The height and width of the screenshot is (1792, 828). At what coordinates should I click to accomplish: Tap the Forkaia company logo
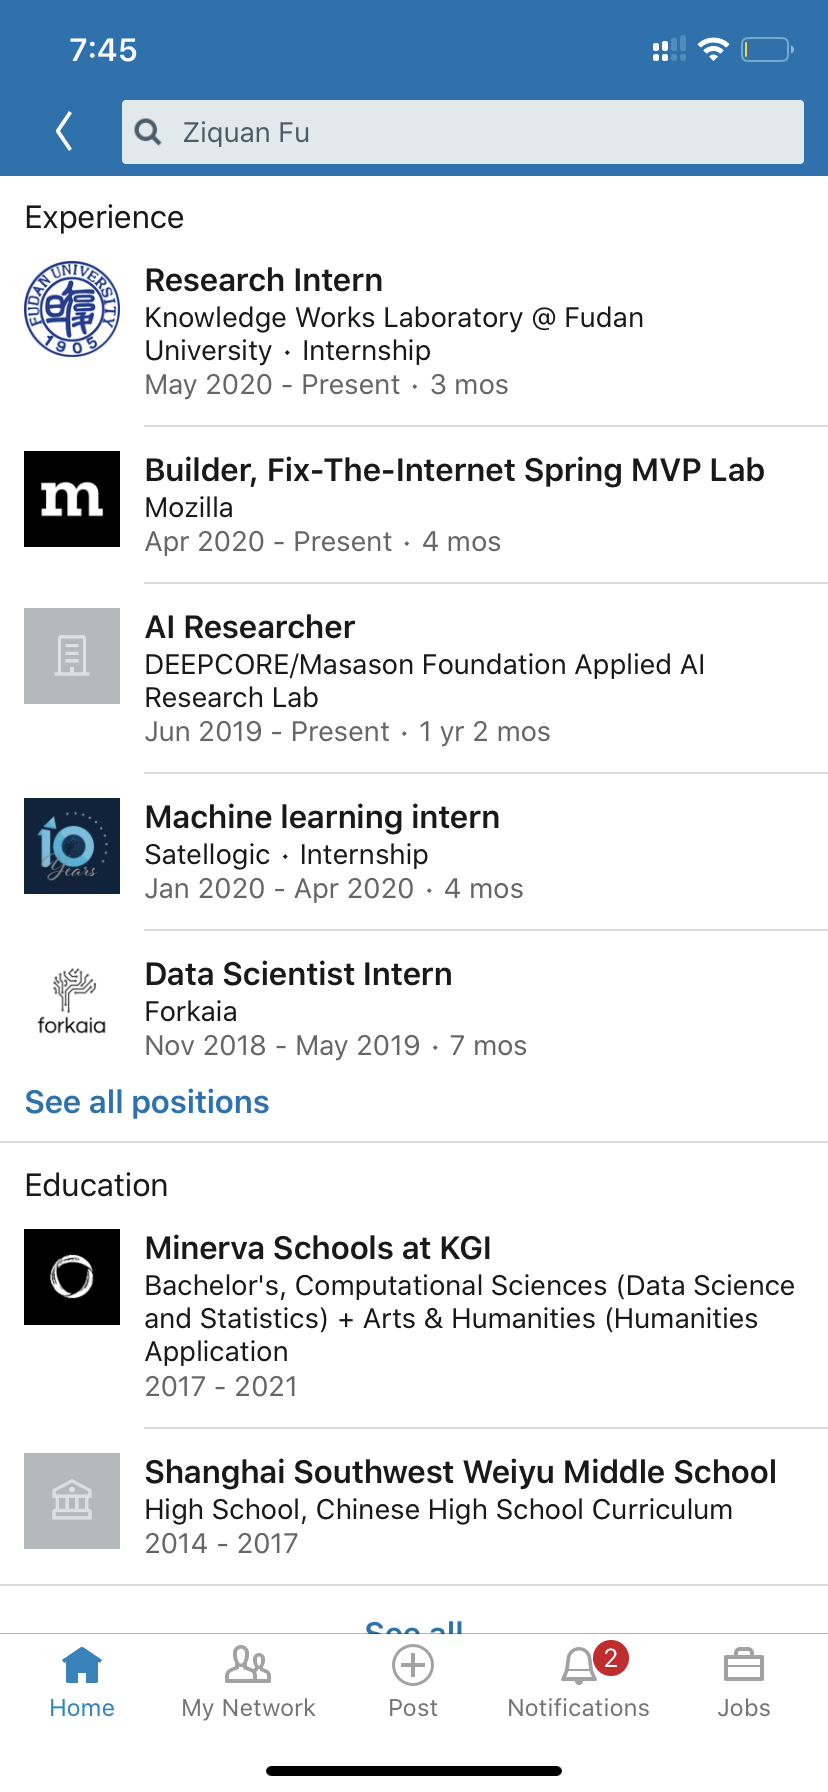pos(72,1002)
